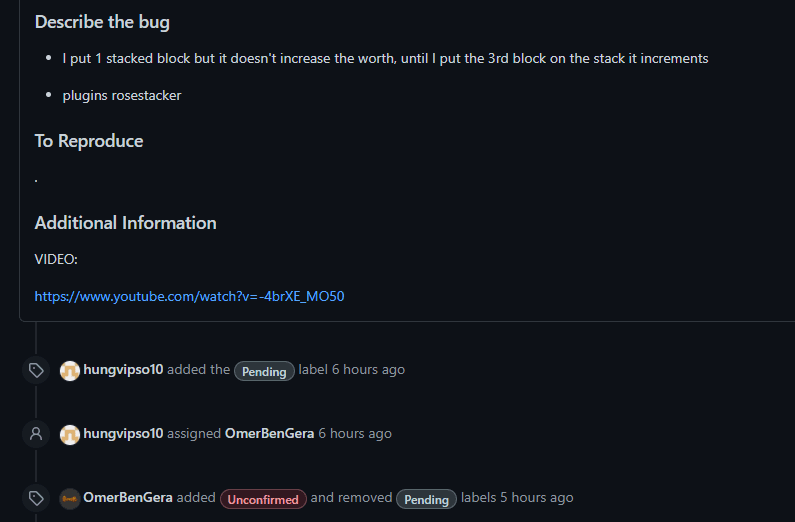Click the "Additional Information" heading
This screenshot has width=795, height=522.
pyautogui.click(x=125, y=223)
